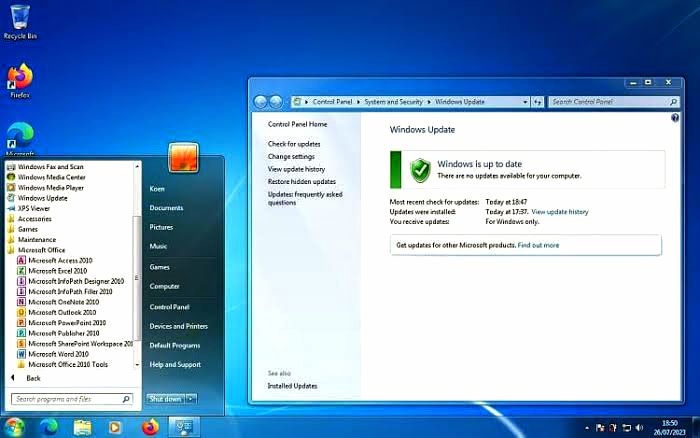Expand Microsoft Office 2010 Tools folder
The image size is (700, 438).
pos(62,364)
